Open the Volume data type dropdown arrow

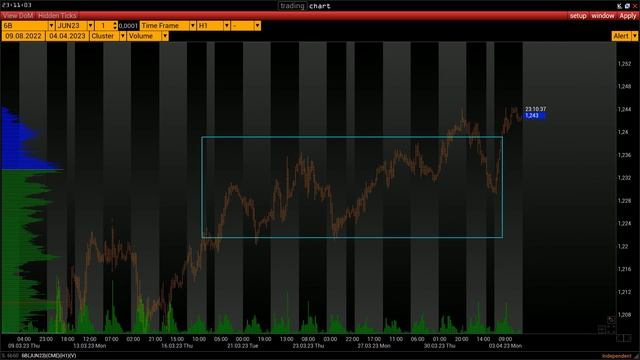(165, 36)
